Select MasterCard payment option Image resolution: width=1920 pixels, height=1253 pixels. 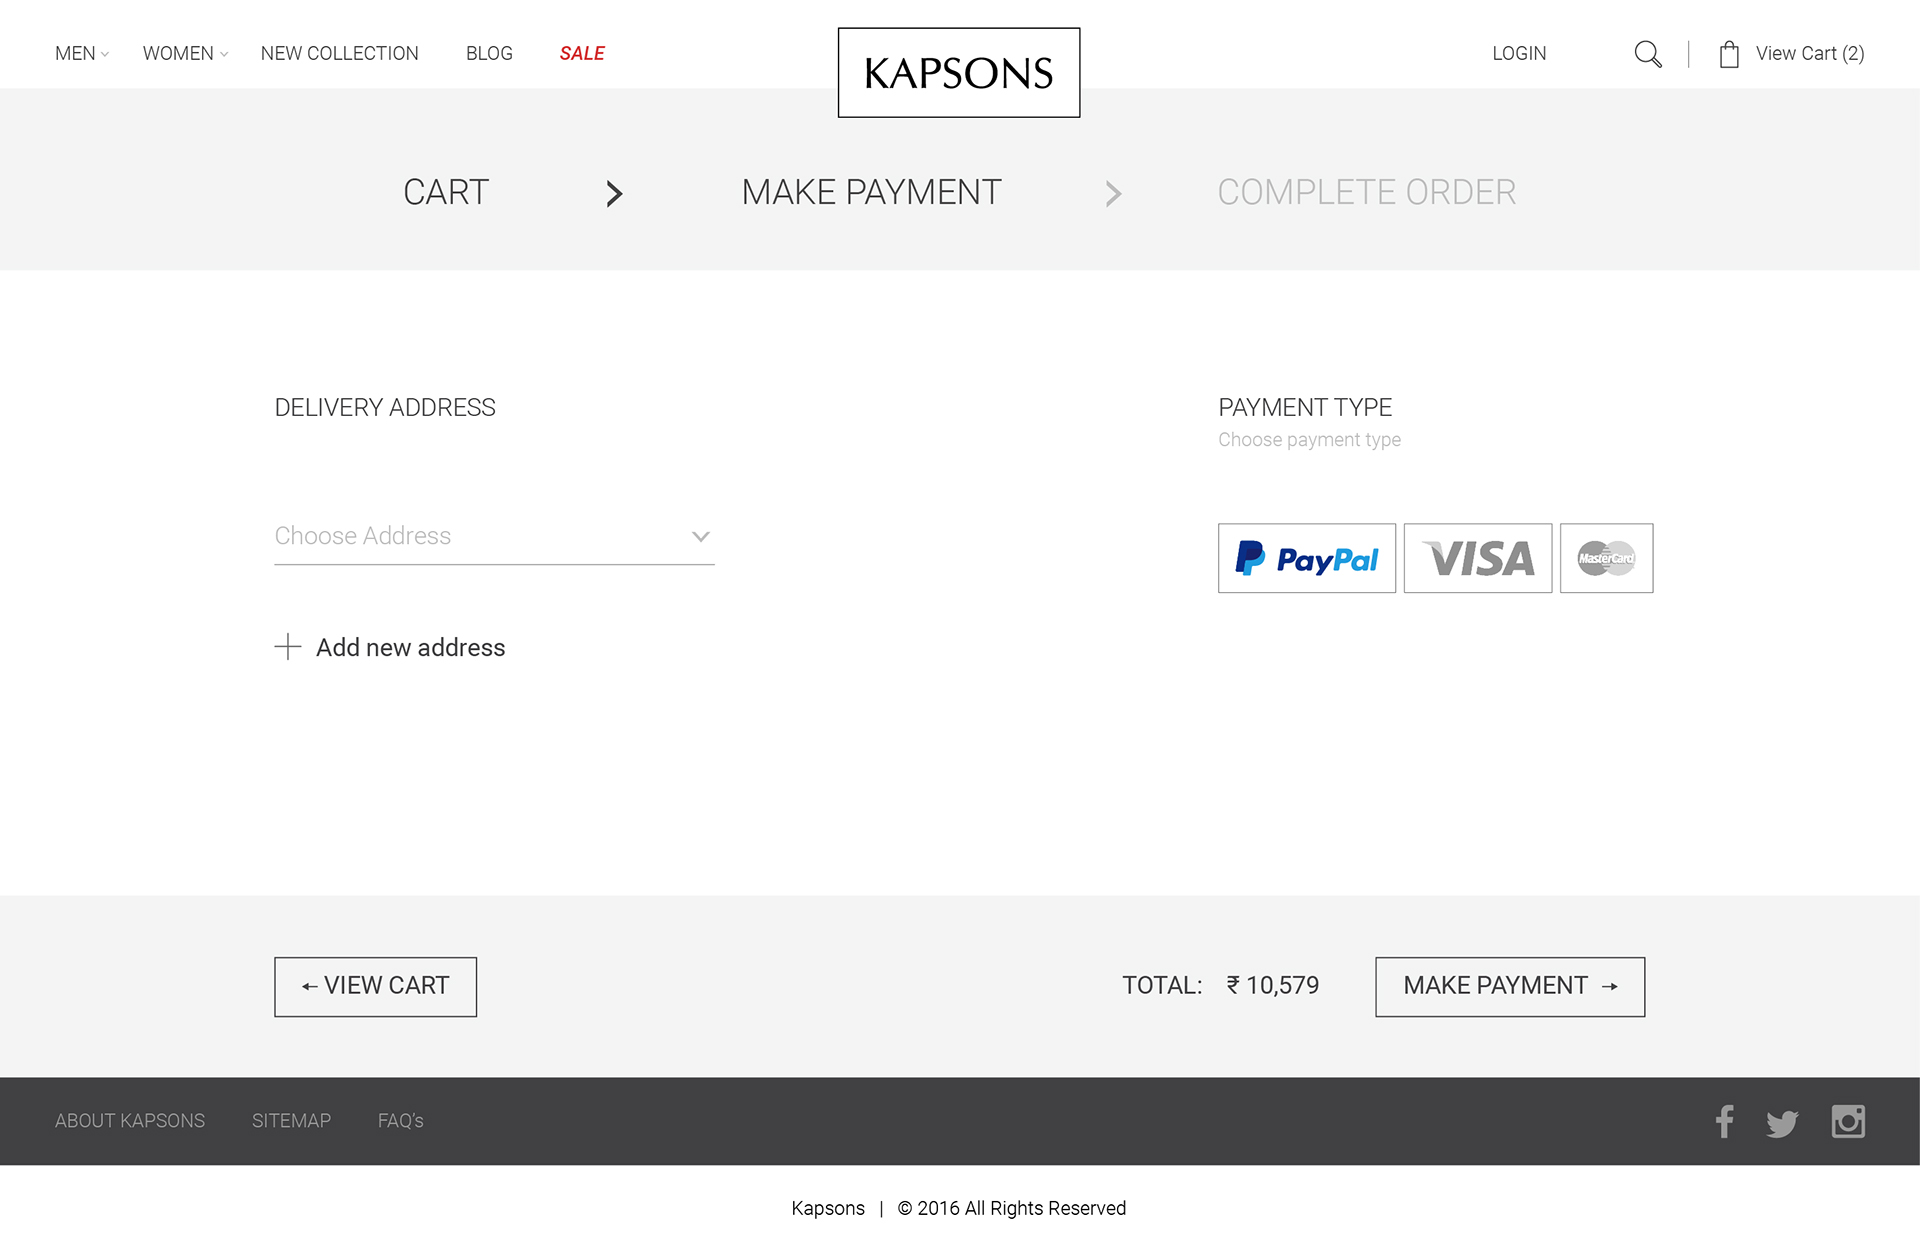(x=1605, y=558)
